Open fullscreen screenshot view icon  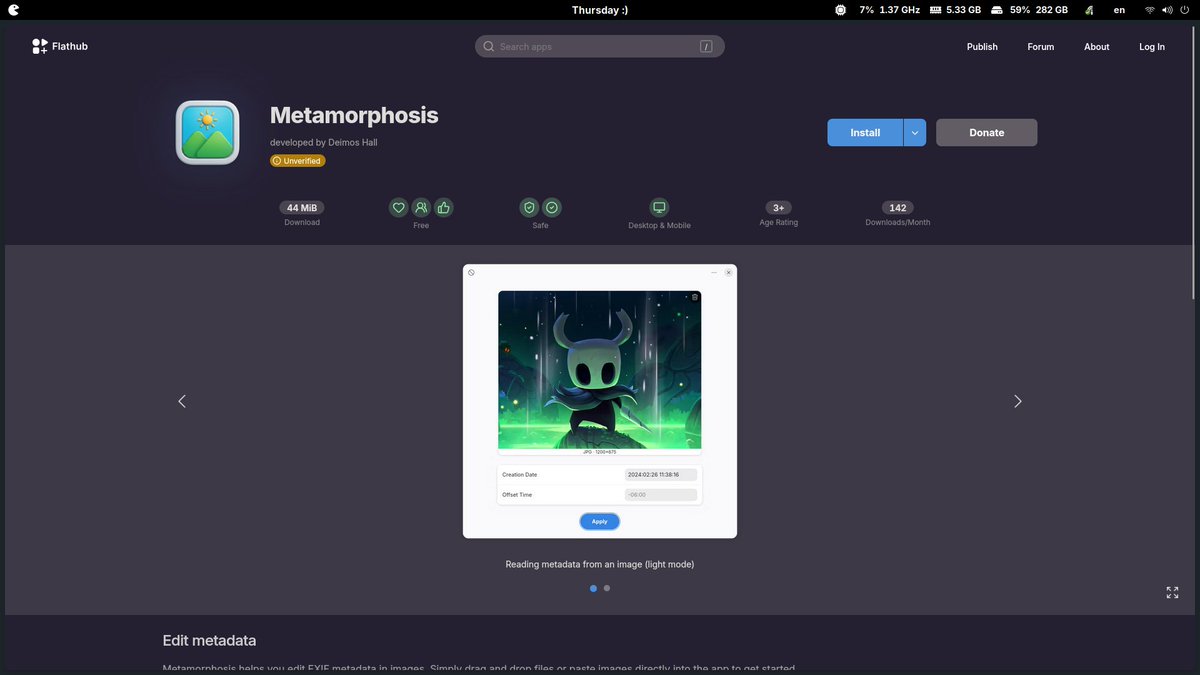(x=1172, y=592)
